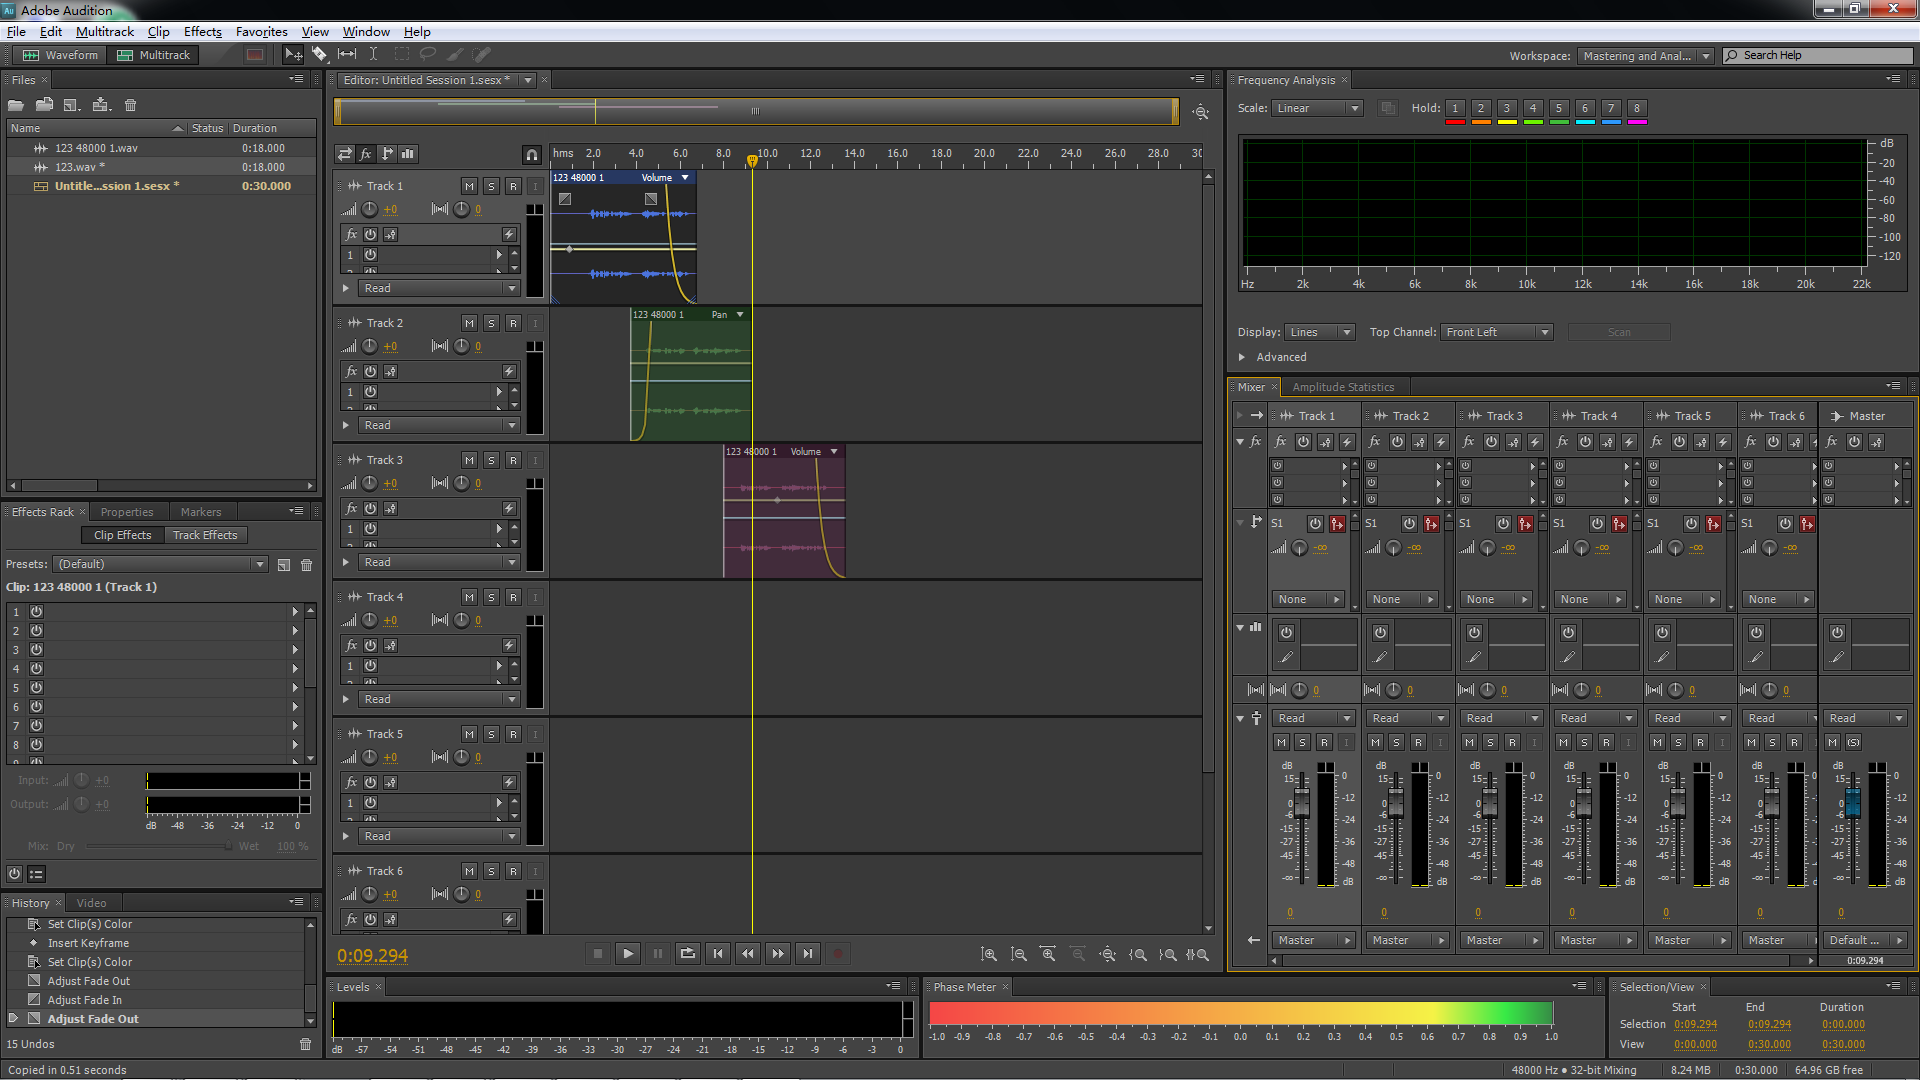Viewport: 1920px width, 1080px height.
Task: Mute Track 1 in the editor
Action: (x=469, y=186)
